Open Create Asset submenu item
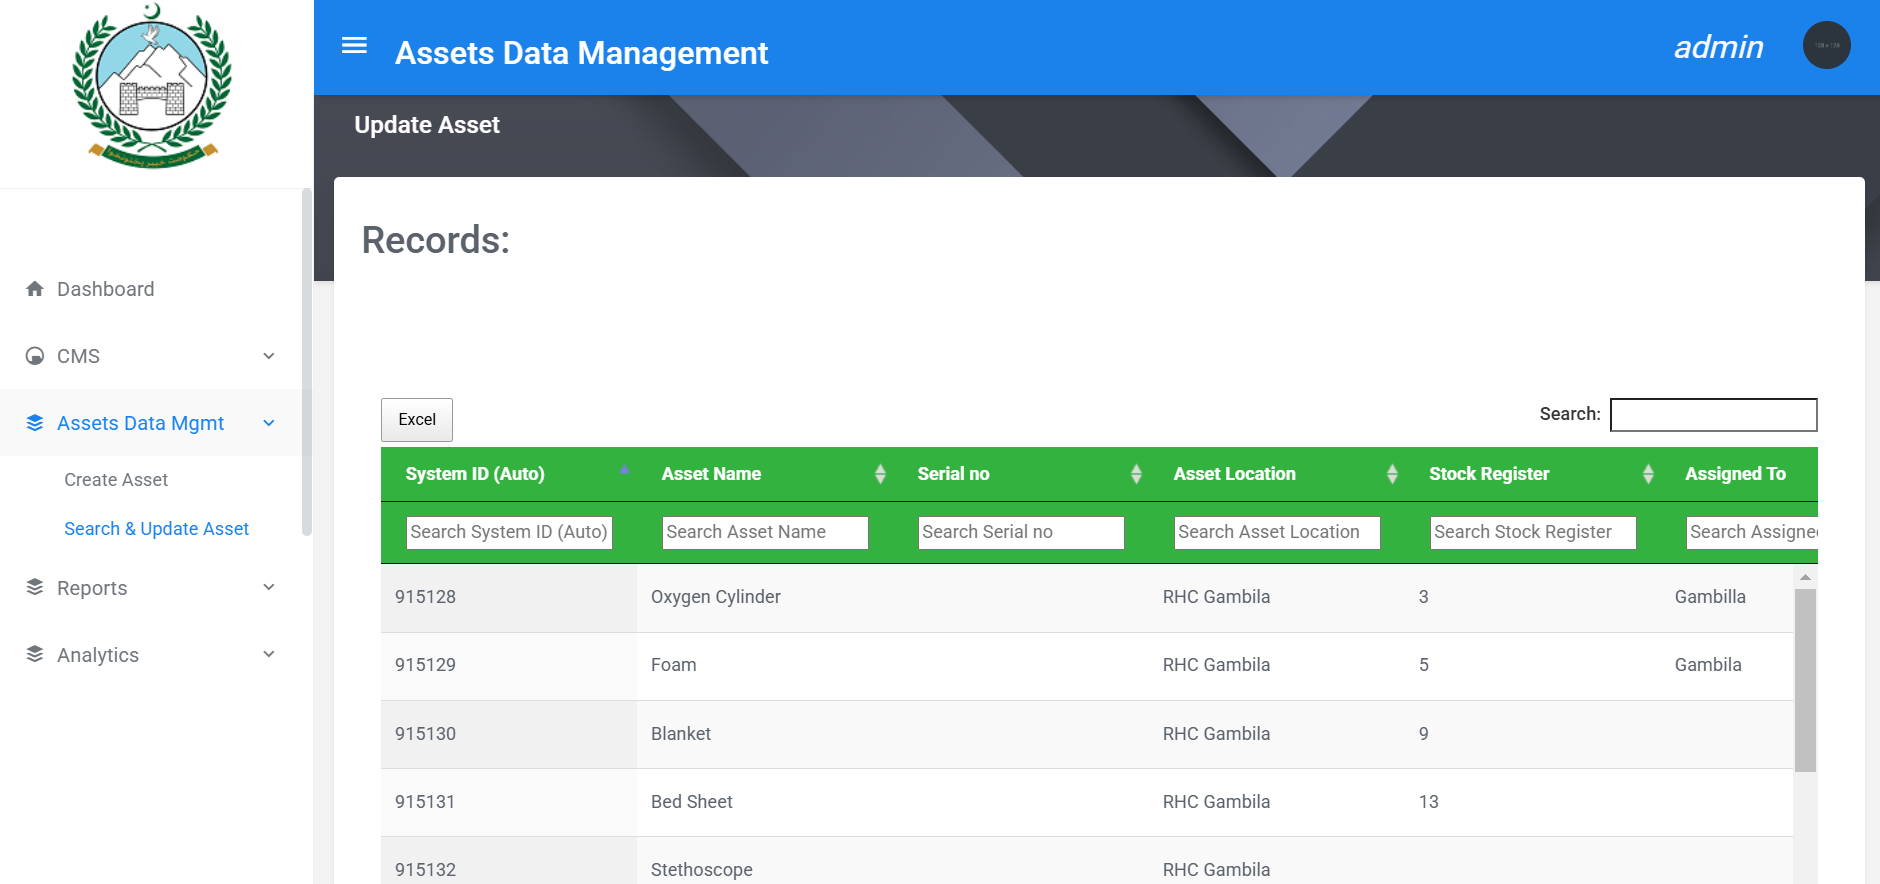Image resolution: width=1880 pixels, height=884 pixels. tap(116, 480)
